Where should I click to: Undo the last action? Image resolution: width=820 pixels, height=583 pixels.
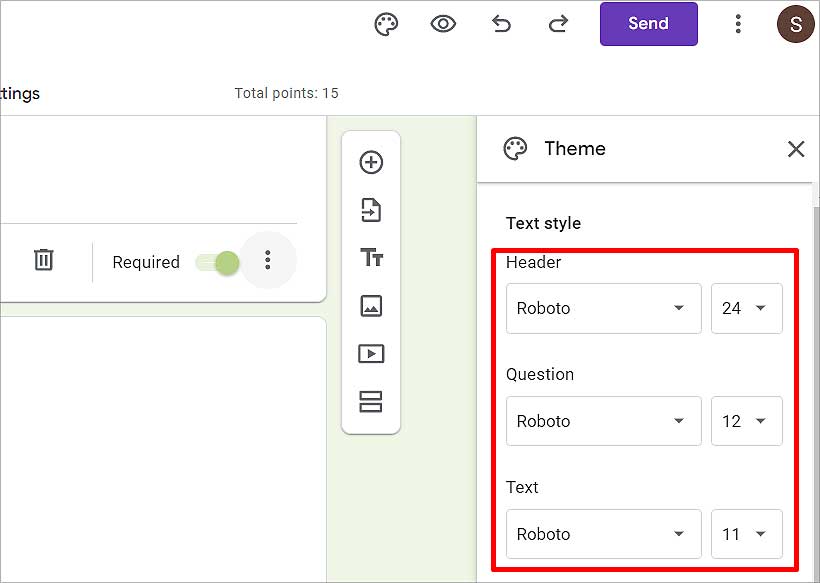pyautogui.click(x=501, y=24)
